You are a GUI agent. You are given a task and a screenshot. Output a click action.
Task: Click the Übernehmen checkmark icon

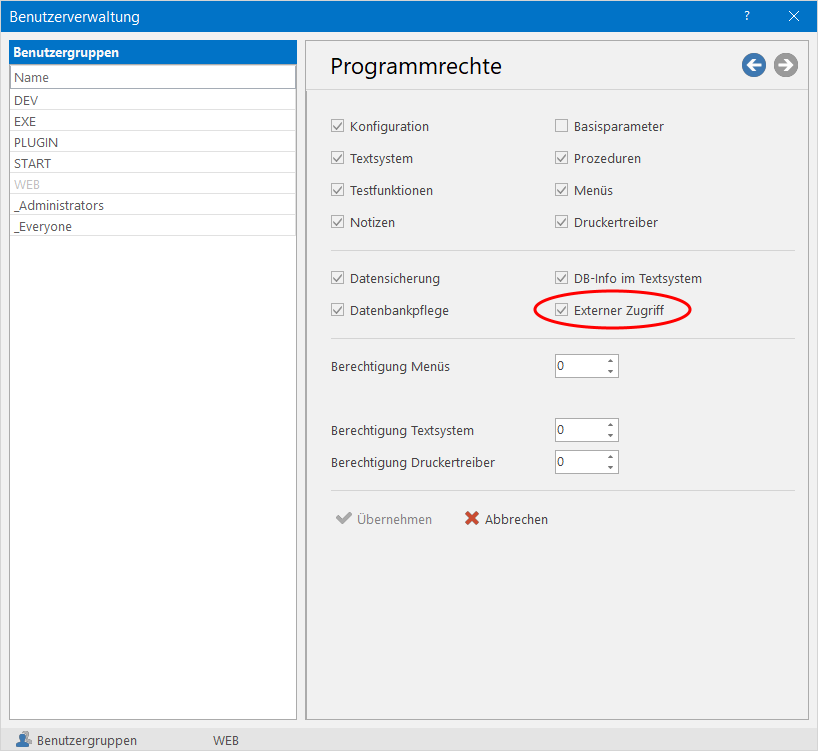tap(343, 519)
